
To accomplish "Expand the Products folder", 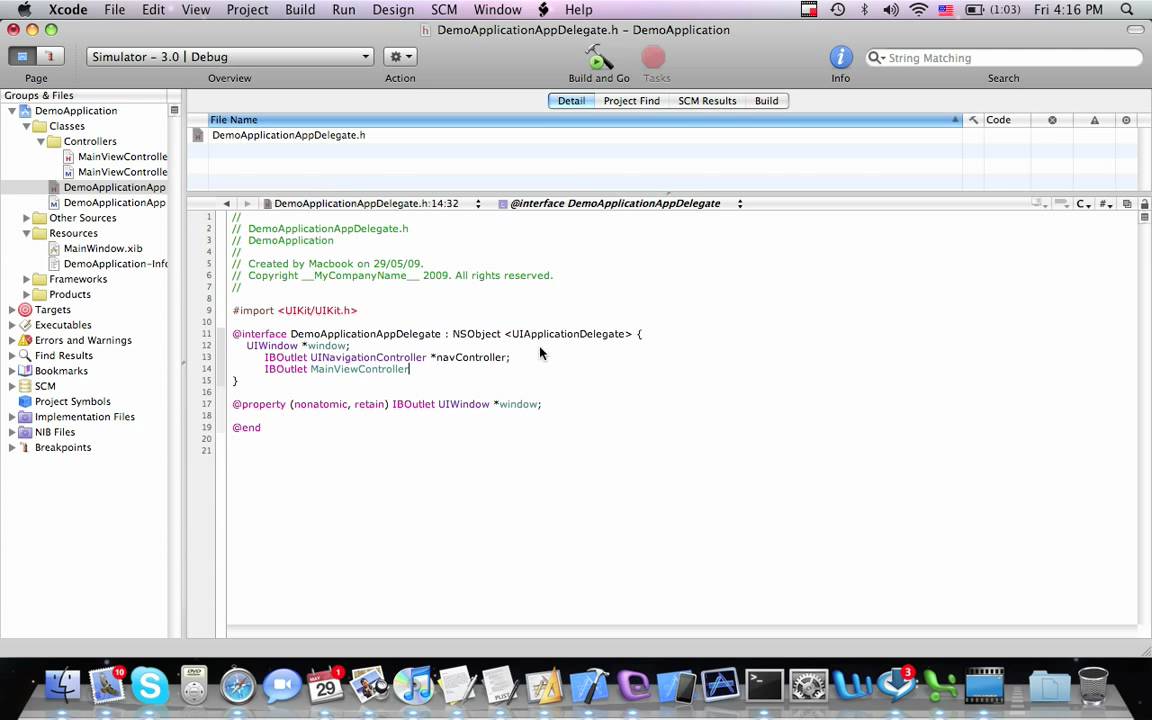I will point(26,295).
